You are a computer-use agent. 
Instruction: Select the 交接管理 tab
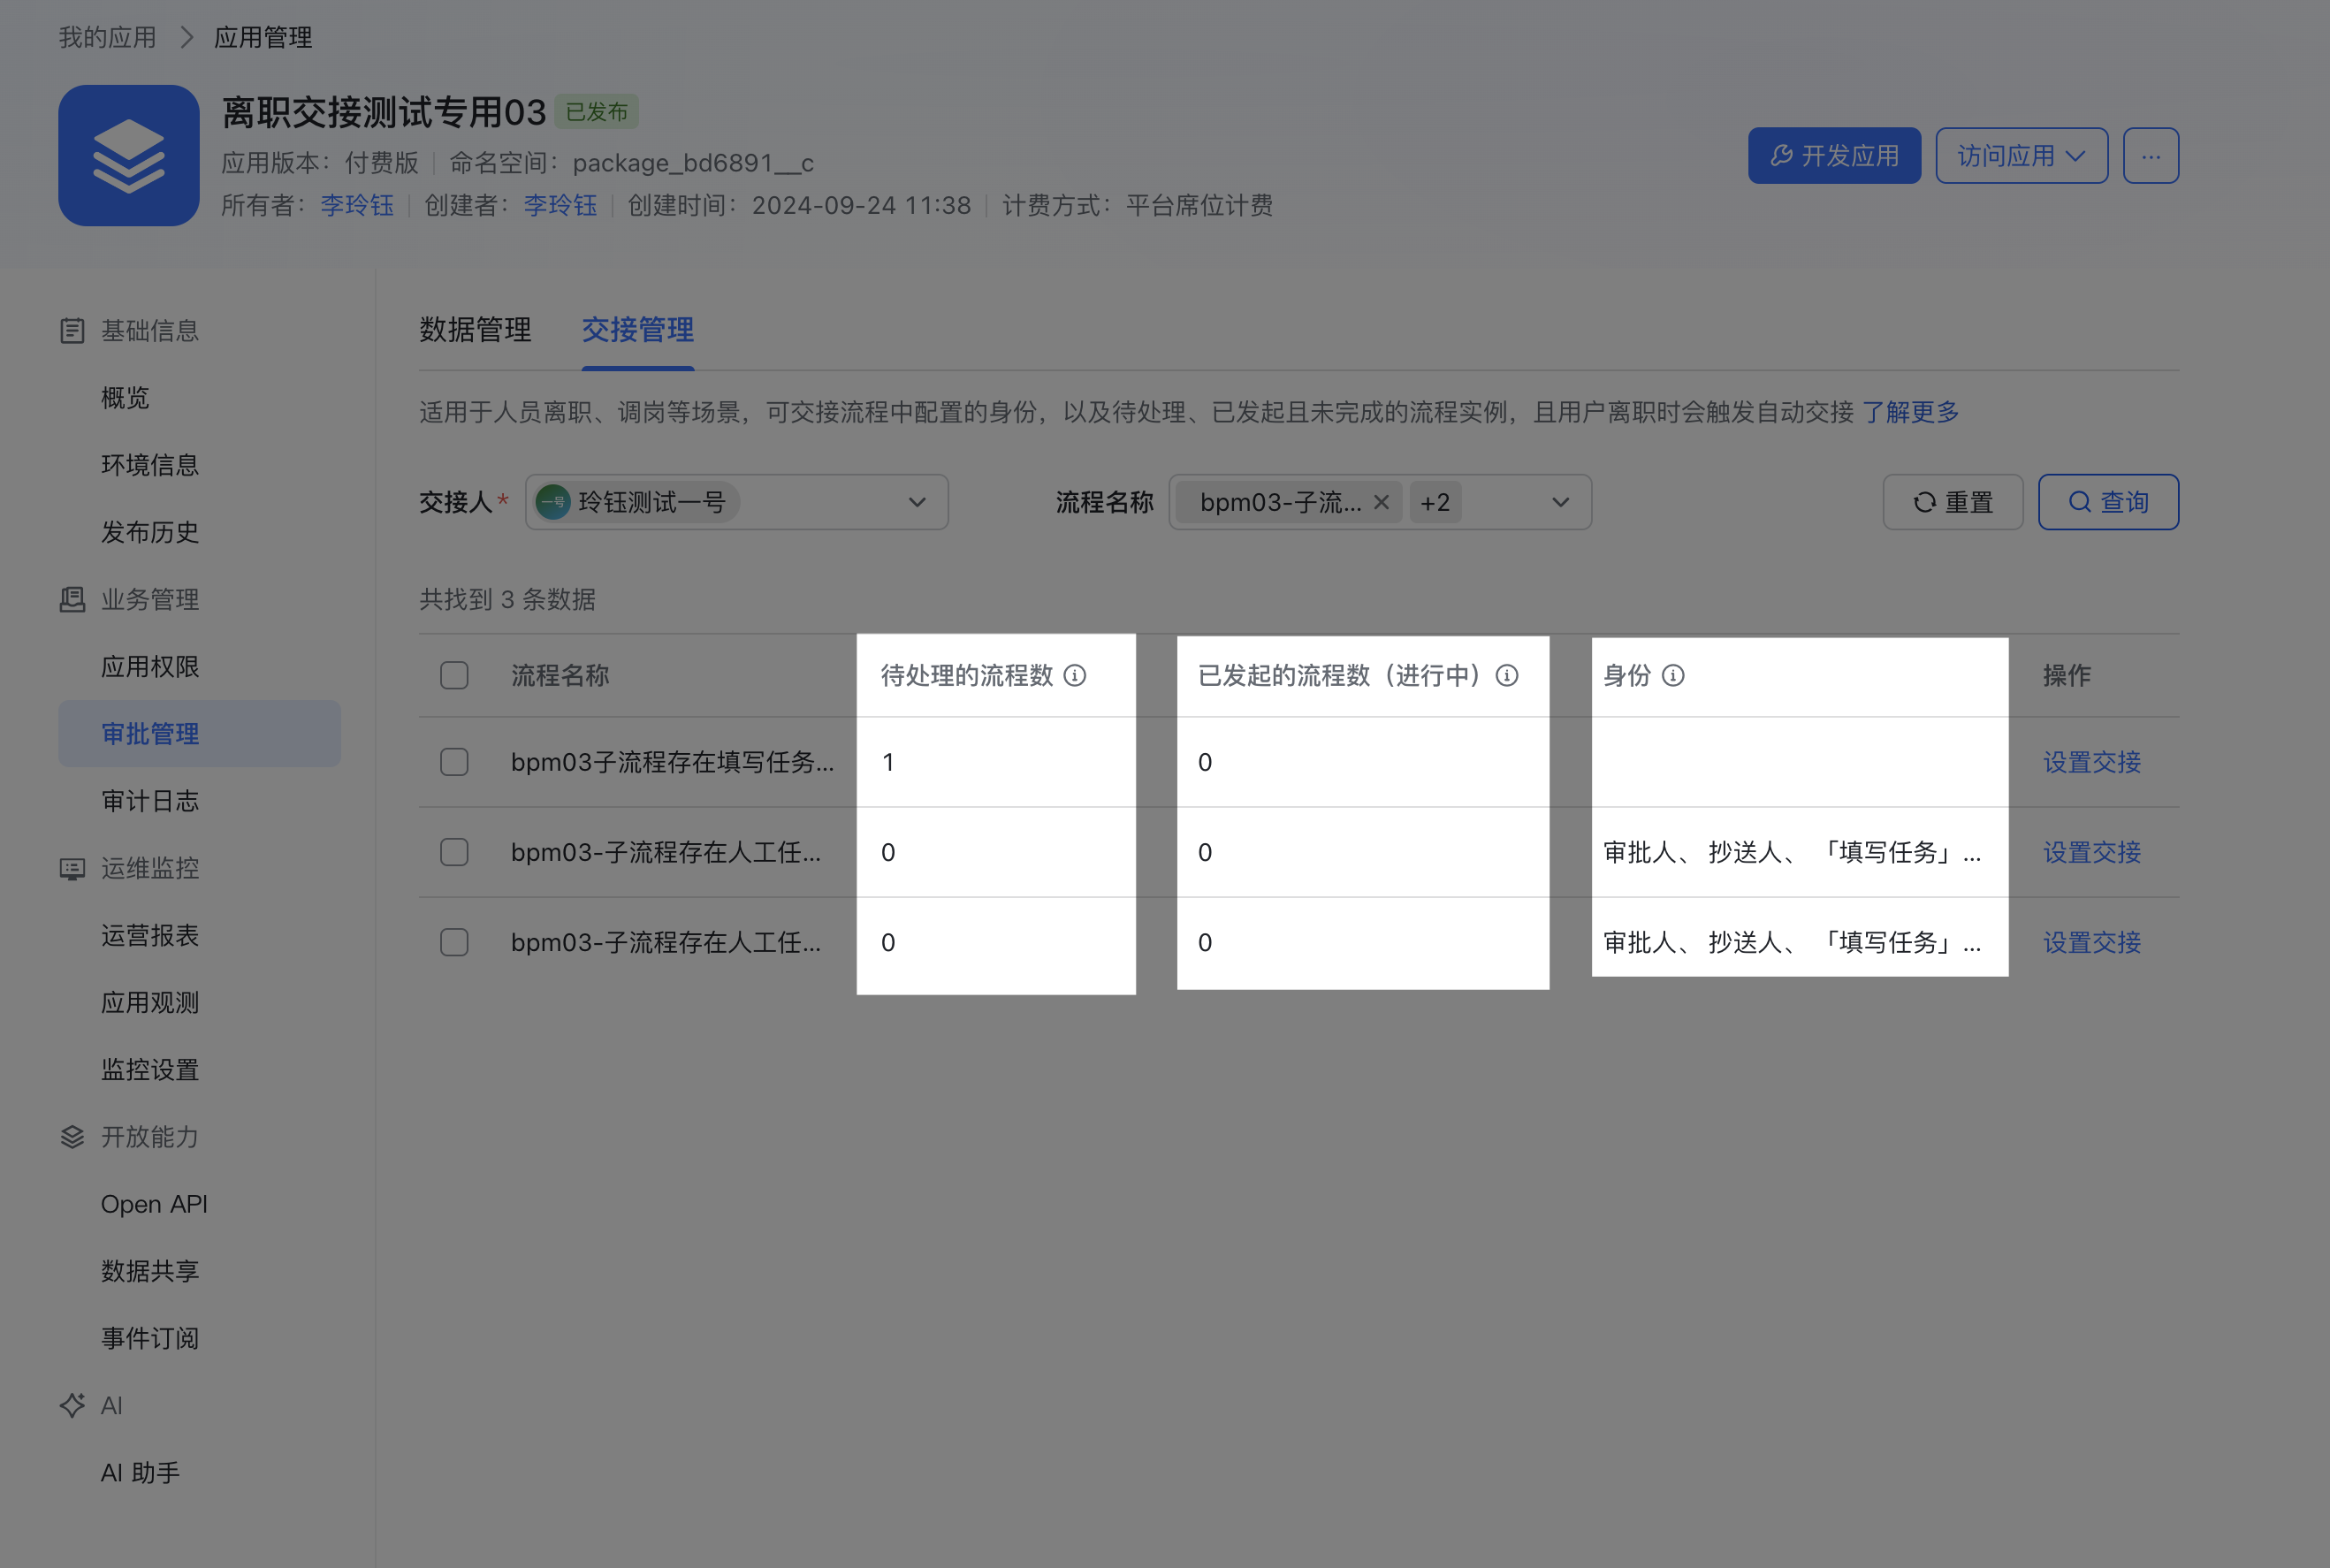click(x=638, y=330)
